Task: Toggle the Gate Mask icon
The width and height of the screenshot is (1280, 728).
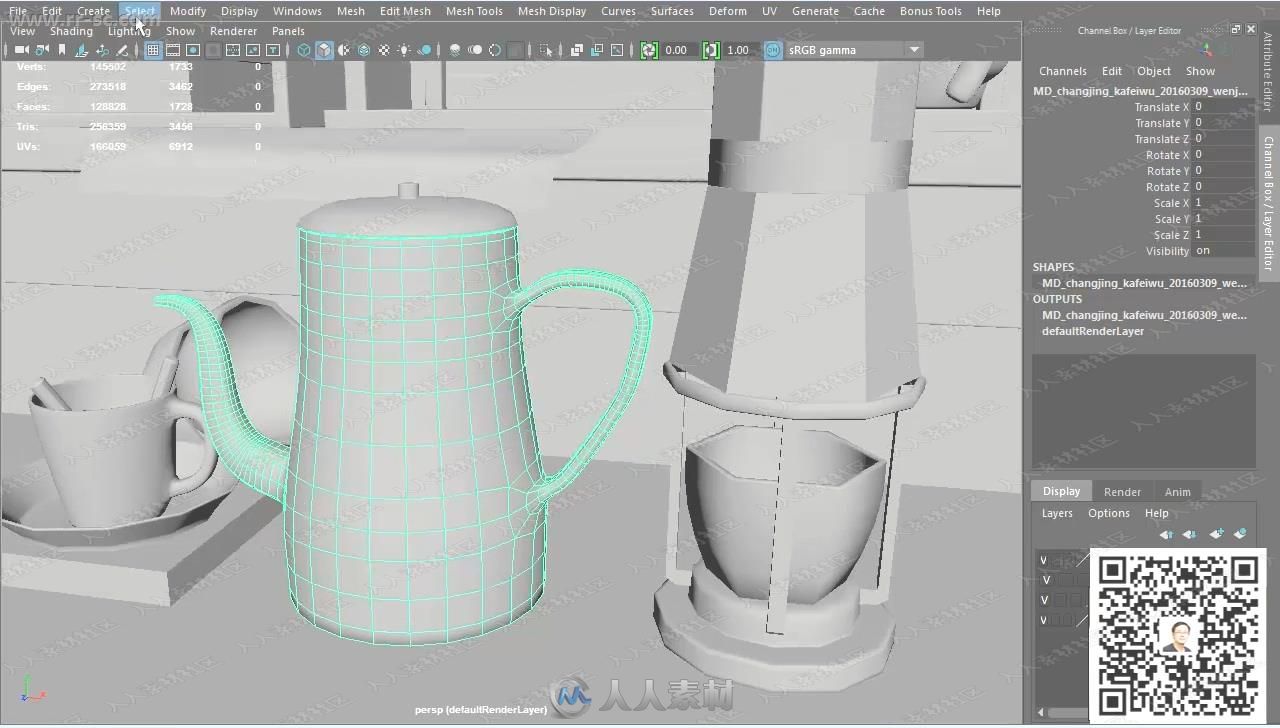Action: [x=213, y=50]
